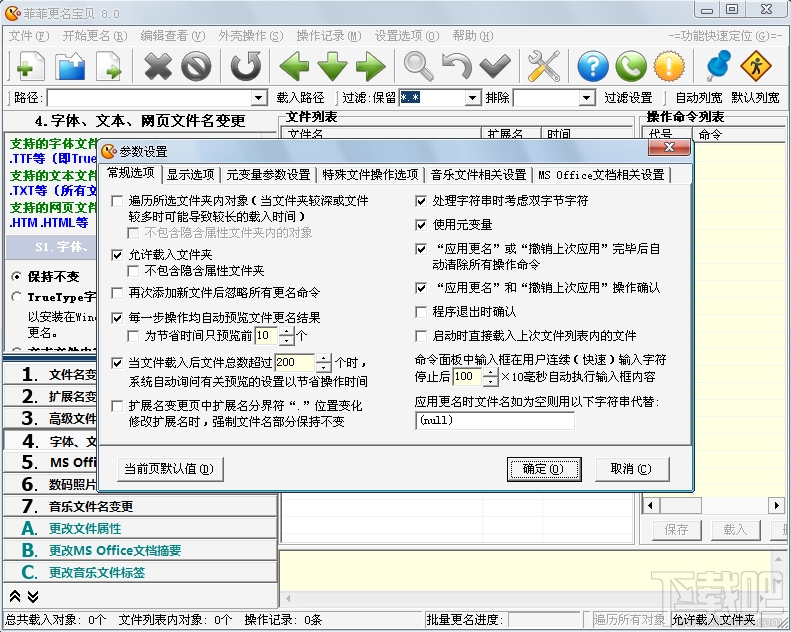
Task: Open A. 更改文件属性 section
Action: point(140,528)
